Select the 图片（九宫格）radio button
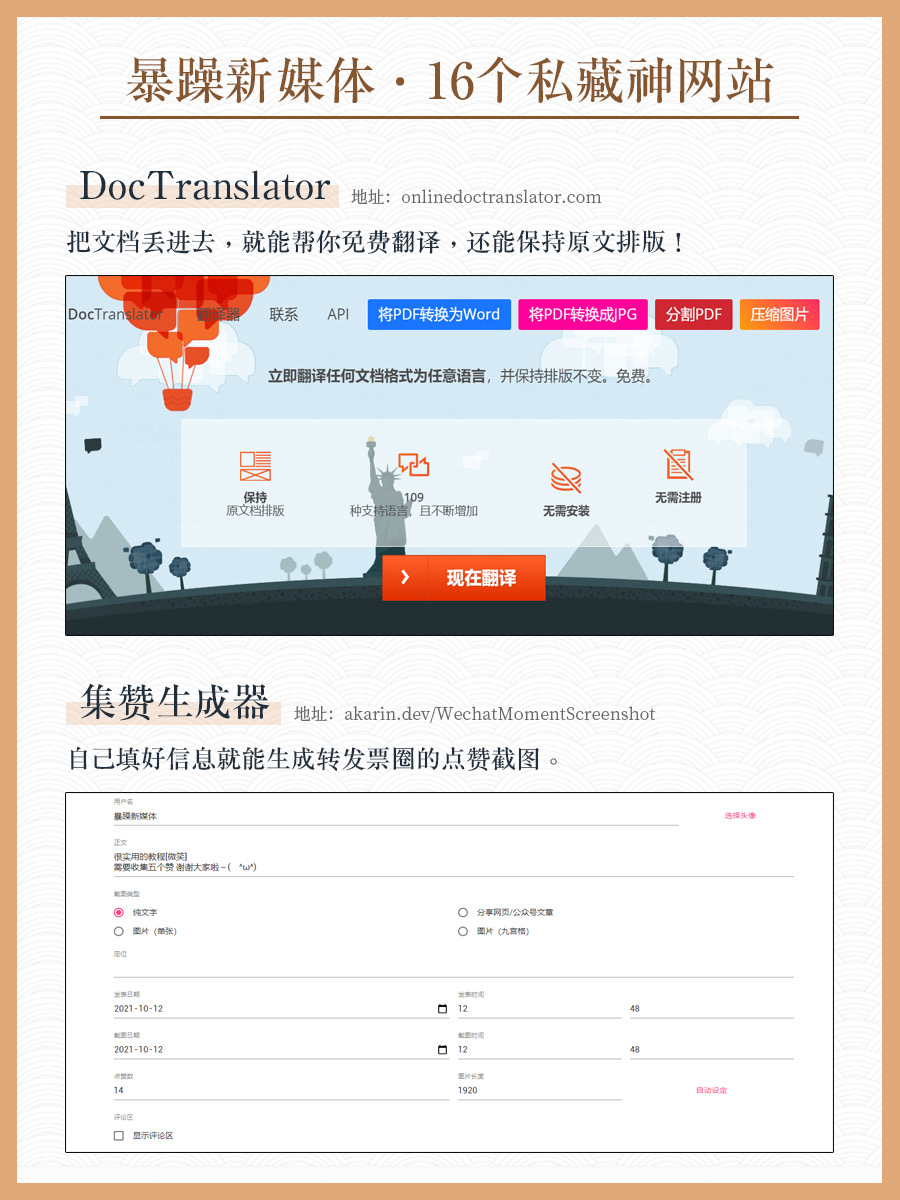900x1200 pixels. [x=463, y=931]
